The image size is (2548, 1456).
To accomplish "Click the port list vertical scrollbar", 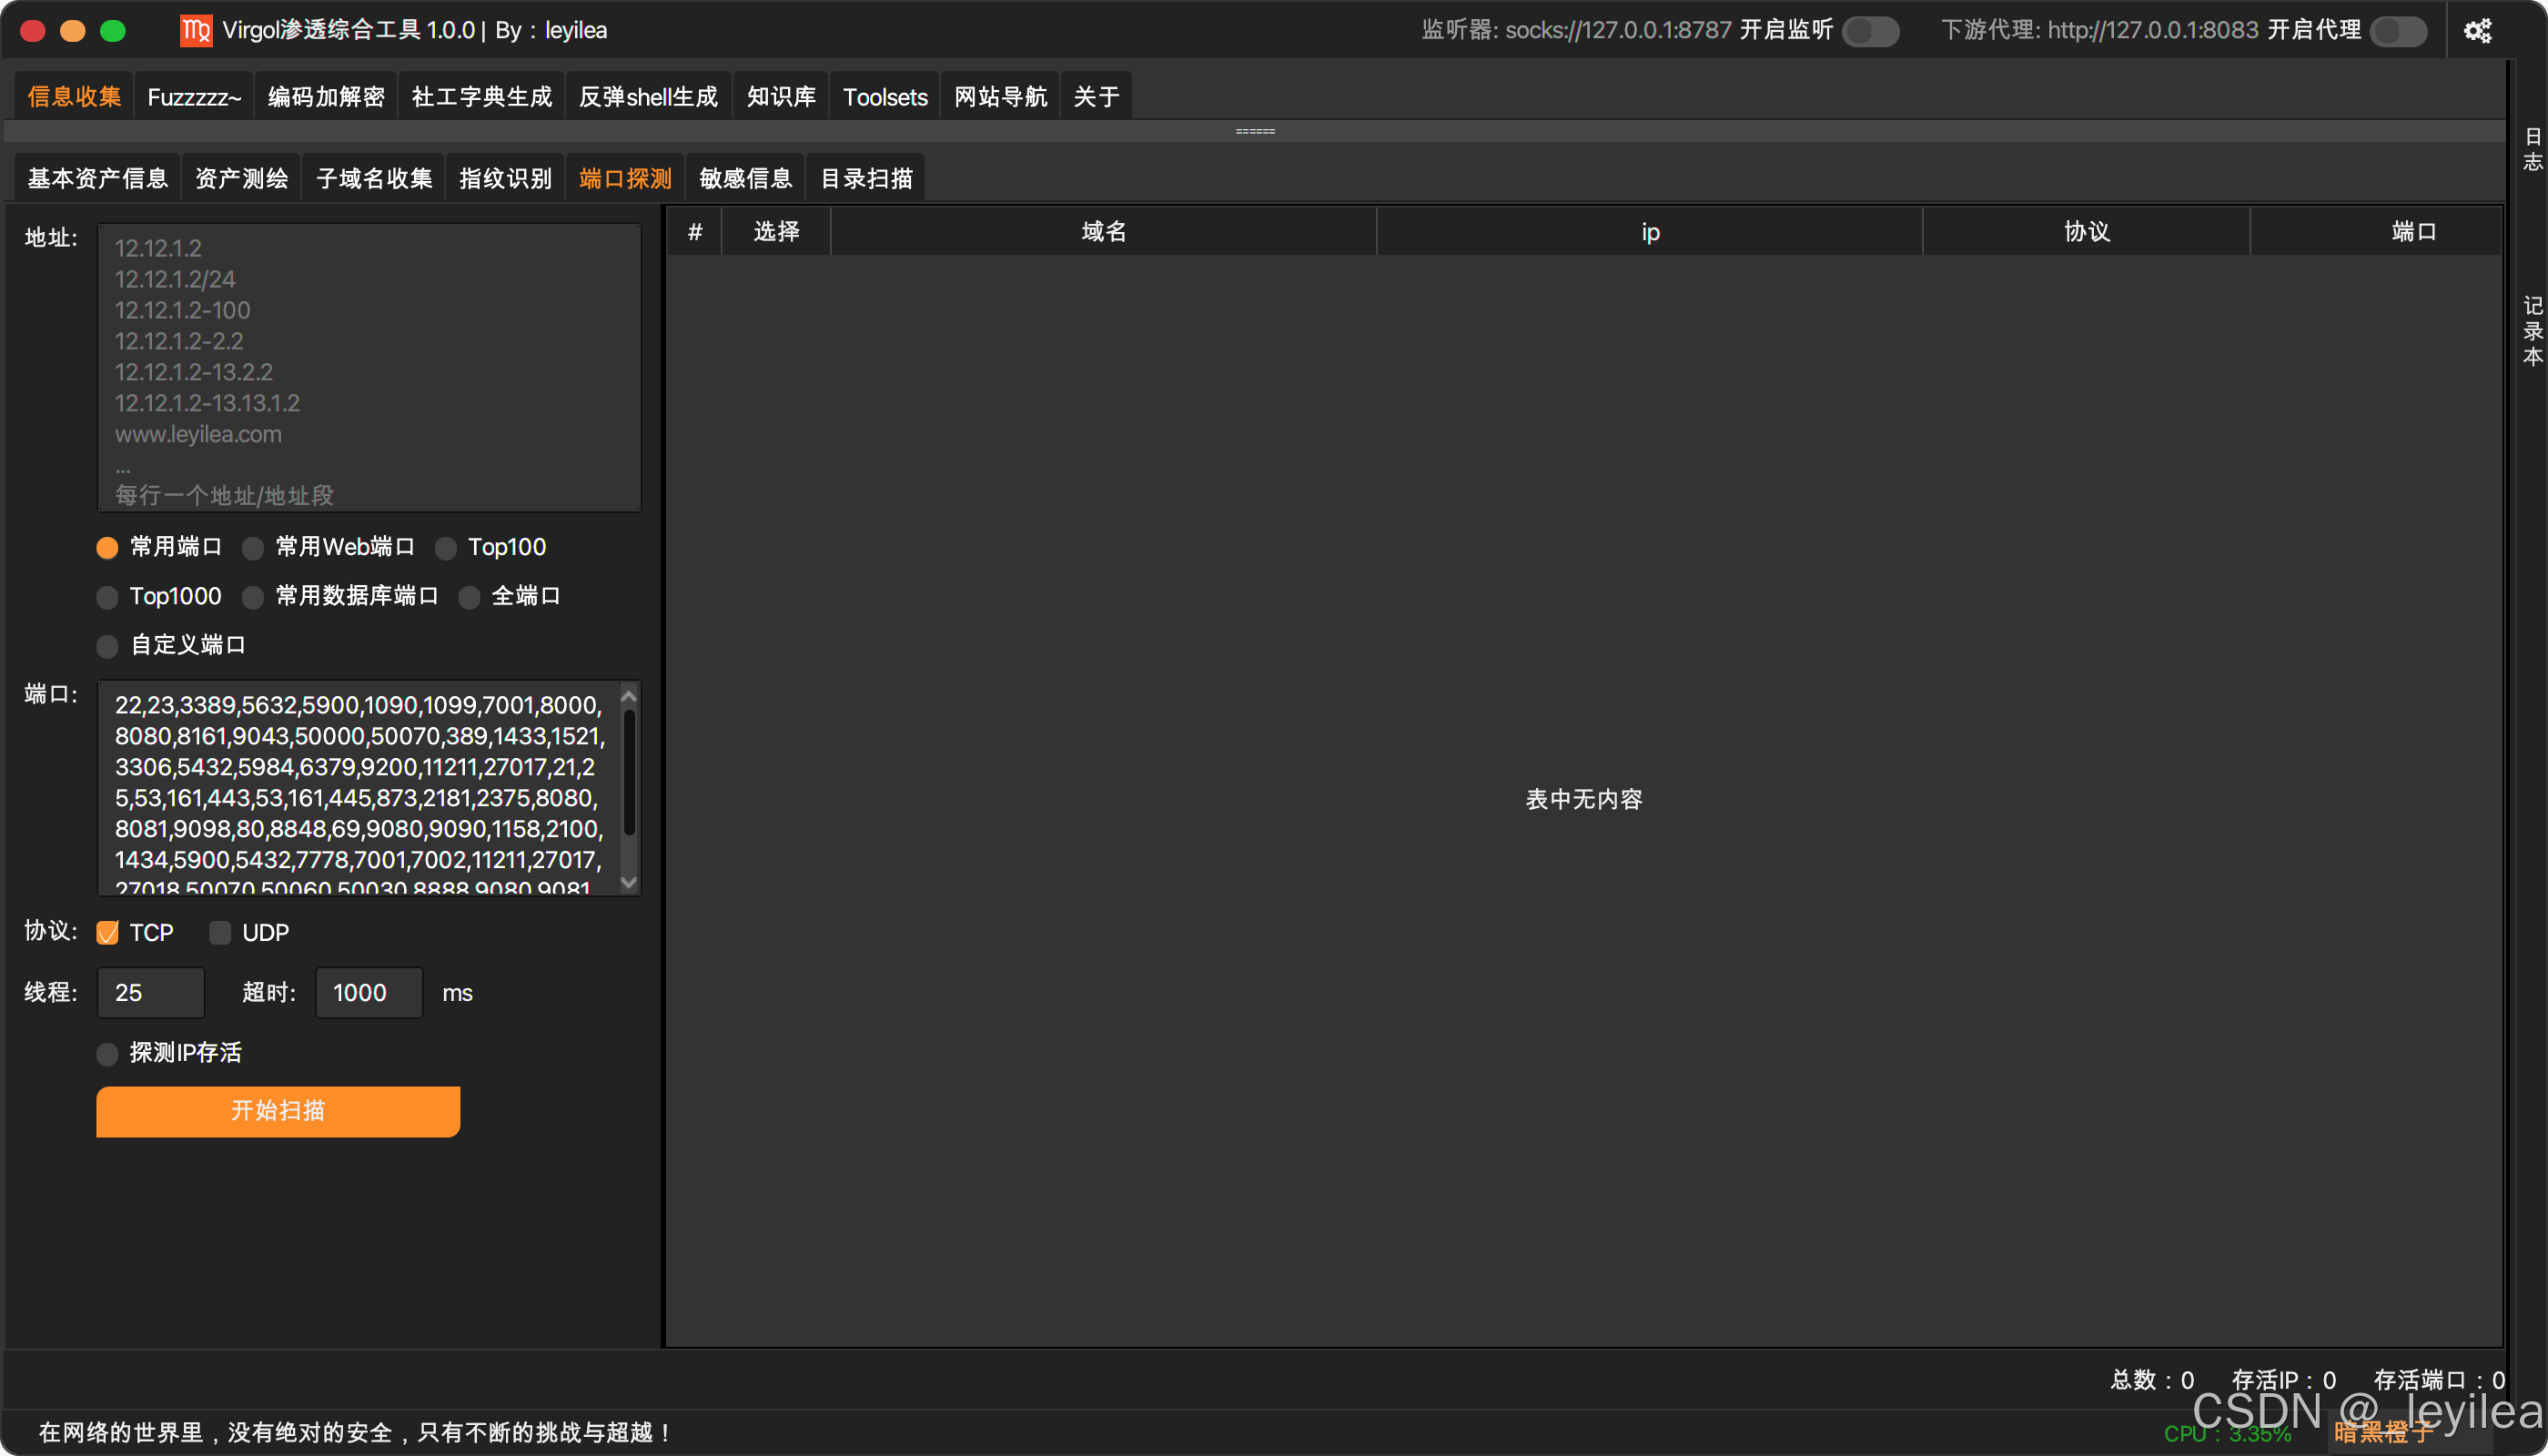I will [x=629, y=770].
